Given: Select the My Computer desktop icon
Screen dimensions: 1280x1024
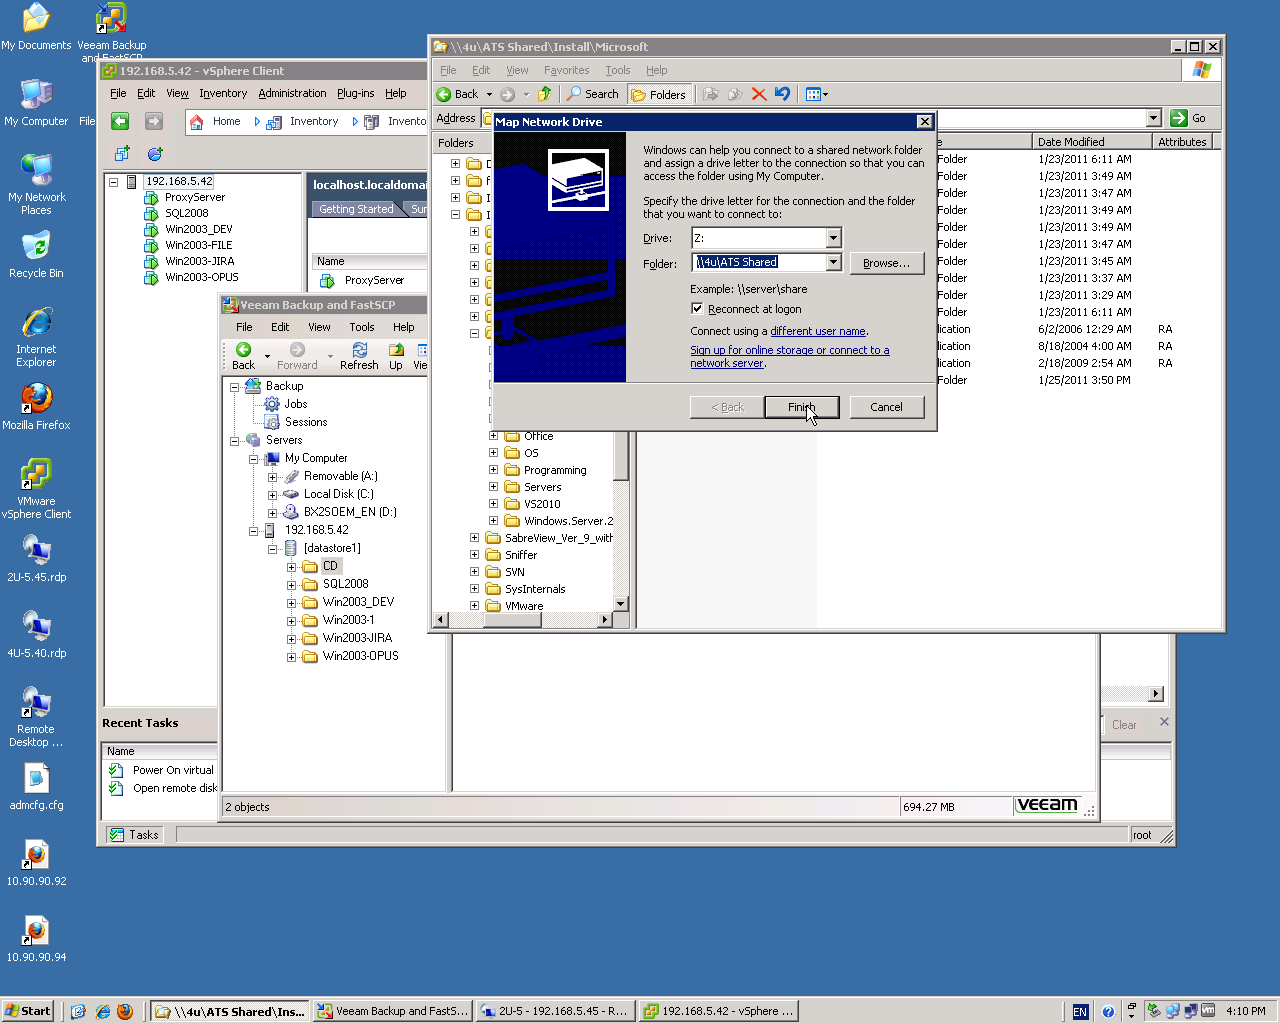Looking at the screenshot, I should pos(36,102).
